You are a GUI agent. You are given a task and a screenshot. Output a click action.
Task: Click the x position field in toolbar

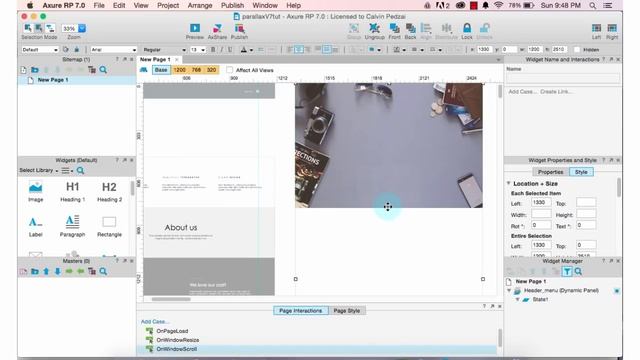click(484, 49)
